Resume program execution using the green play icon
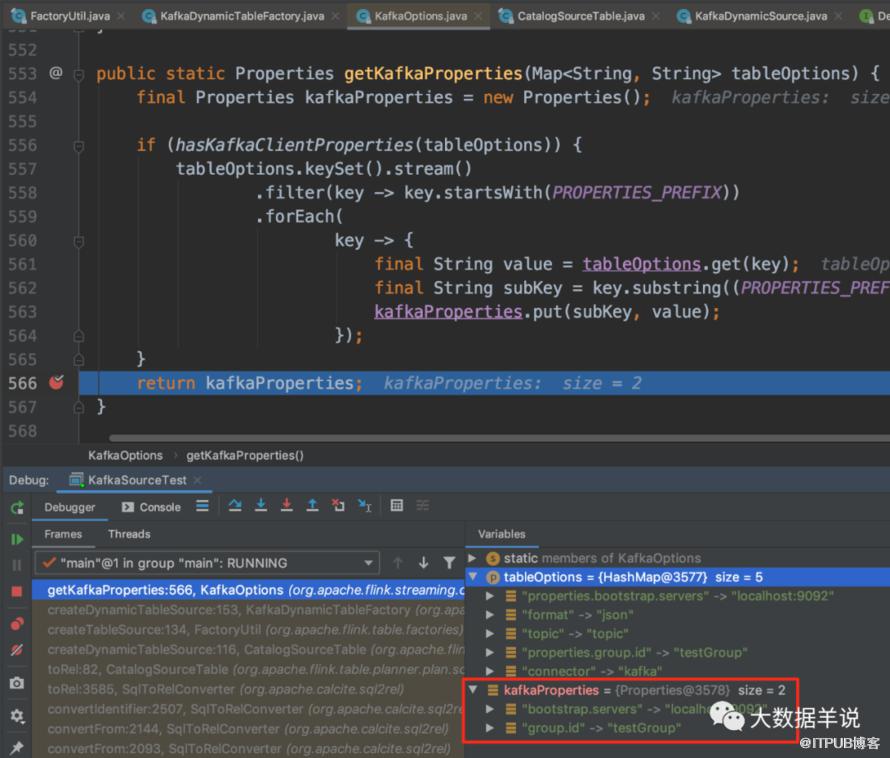 (x=17, y=539)
